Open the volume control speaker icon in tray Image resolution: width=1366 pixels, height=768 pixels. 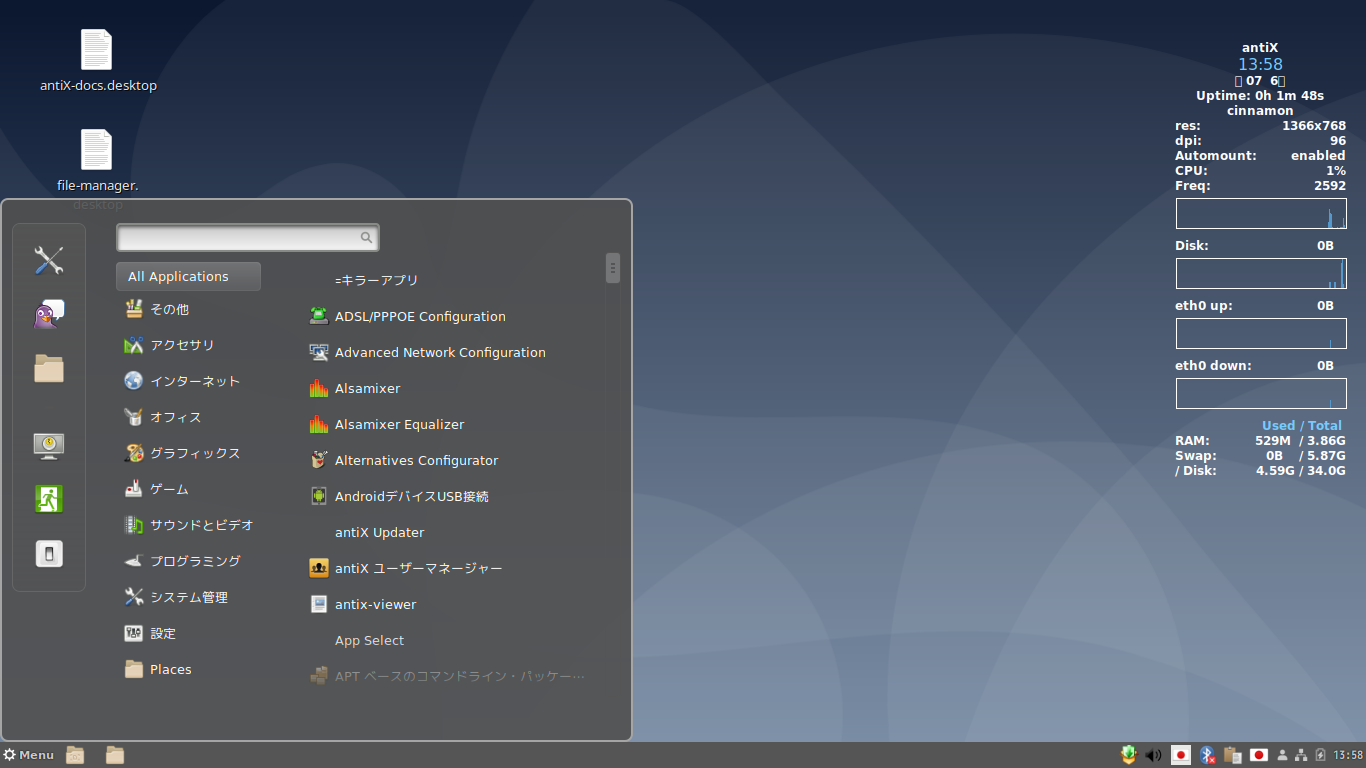coord(1153,755)
